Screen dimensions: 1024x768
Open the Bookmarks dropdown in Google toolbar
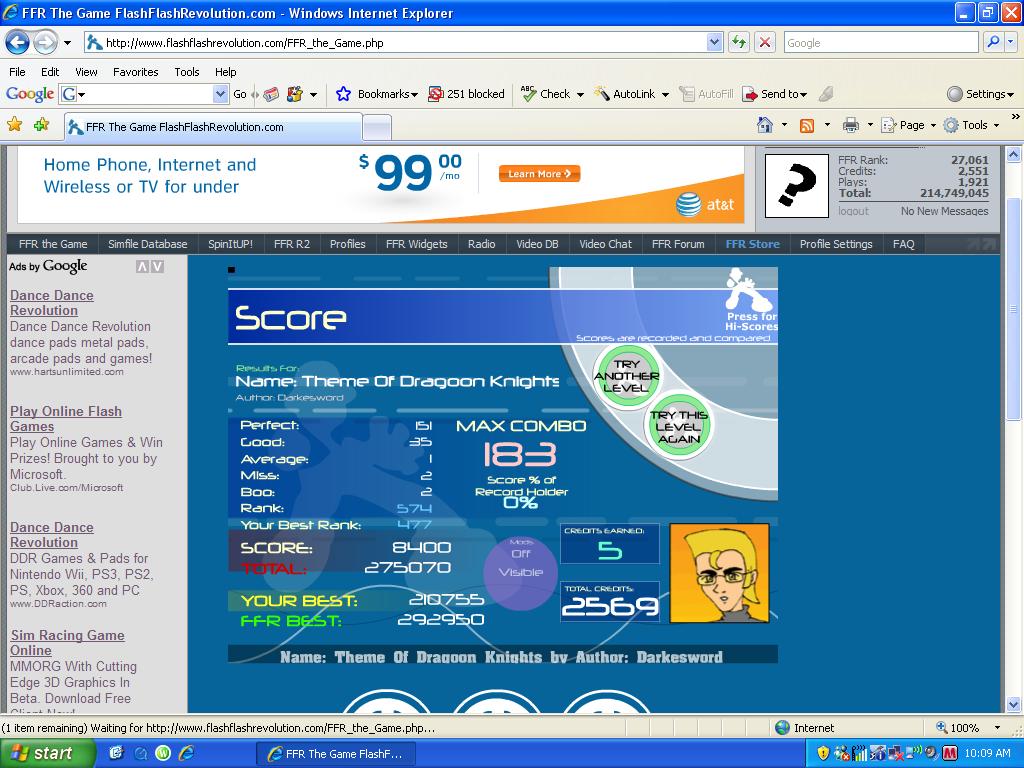[x=376, y=94]
